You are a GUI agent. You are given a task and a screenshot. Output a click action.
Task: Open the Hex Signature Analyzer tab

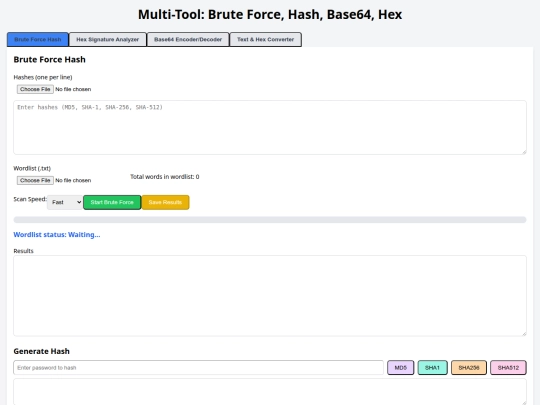pos(107,40)
